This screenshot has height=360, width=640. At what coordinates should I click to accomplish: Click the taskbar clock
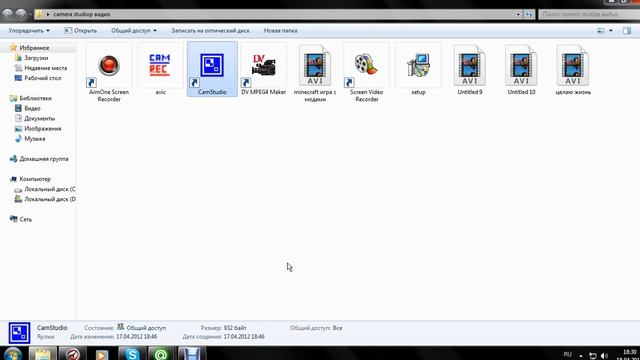[629, 355]
